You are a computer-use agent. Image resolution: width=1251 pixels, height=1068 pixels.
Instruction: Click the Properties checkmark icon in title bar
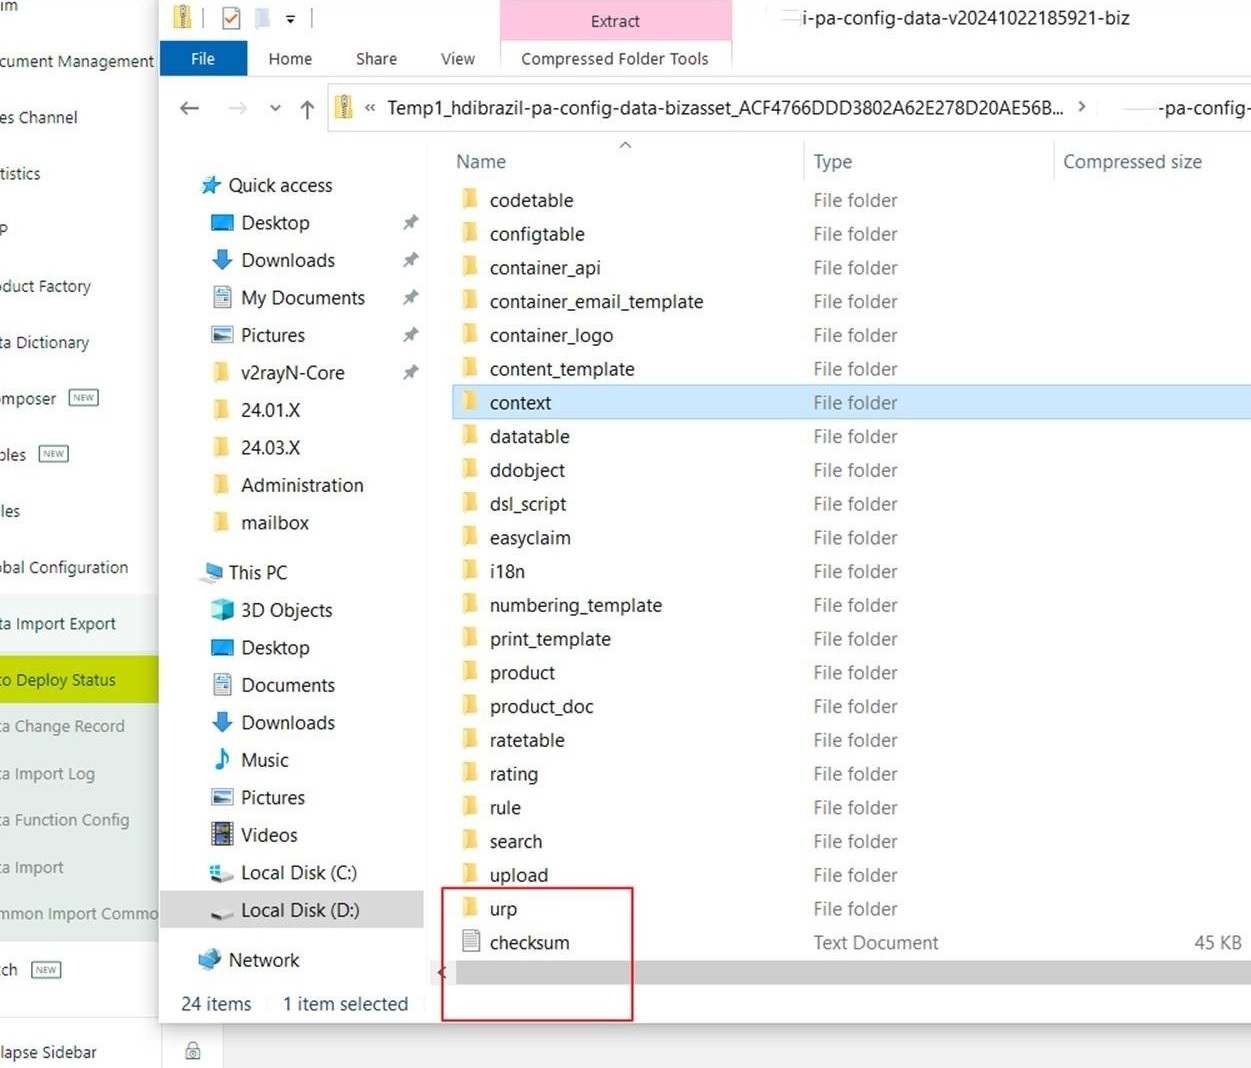pos(231,18)
